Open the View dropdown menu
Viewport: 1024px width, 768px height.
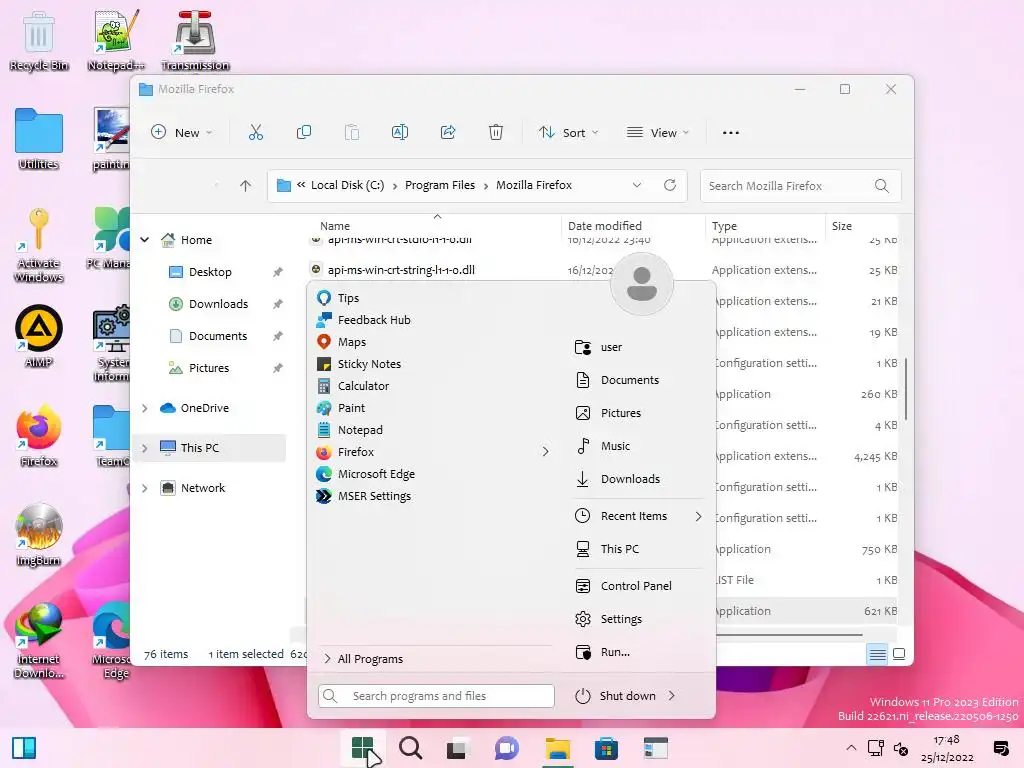pyautogui.click(x=658, y=133)
